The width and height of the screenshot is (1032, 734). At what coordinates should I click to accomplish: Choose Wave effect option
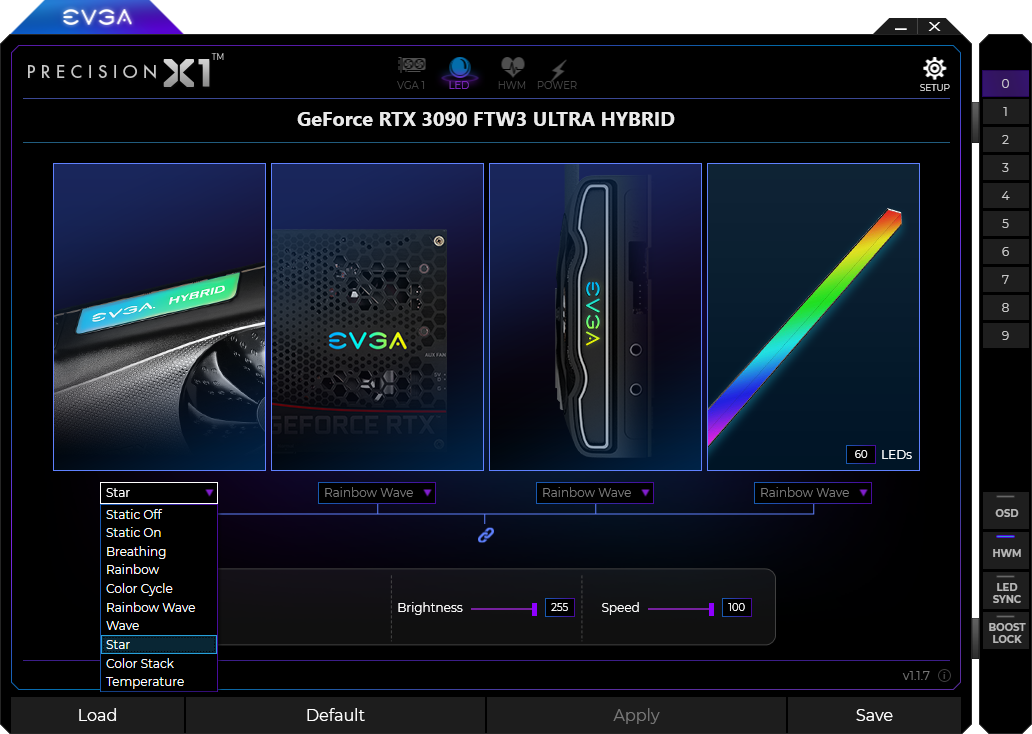tap(159, 625)
